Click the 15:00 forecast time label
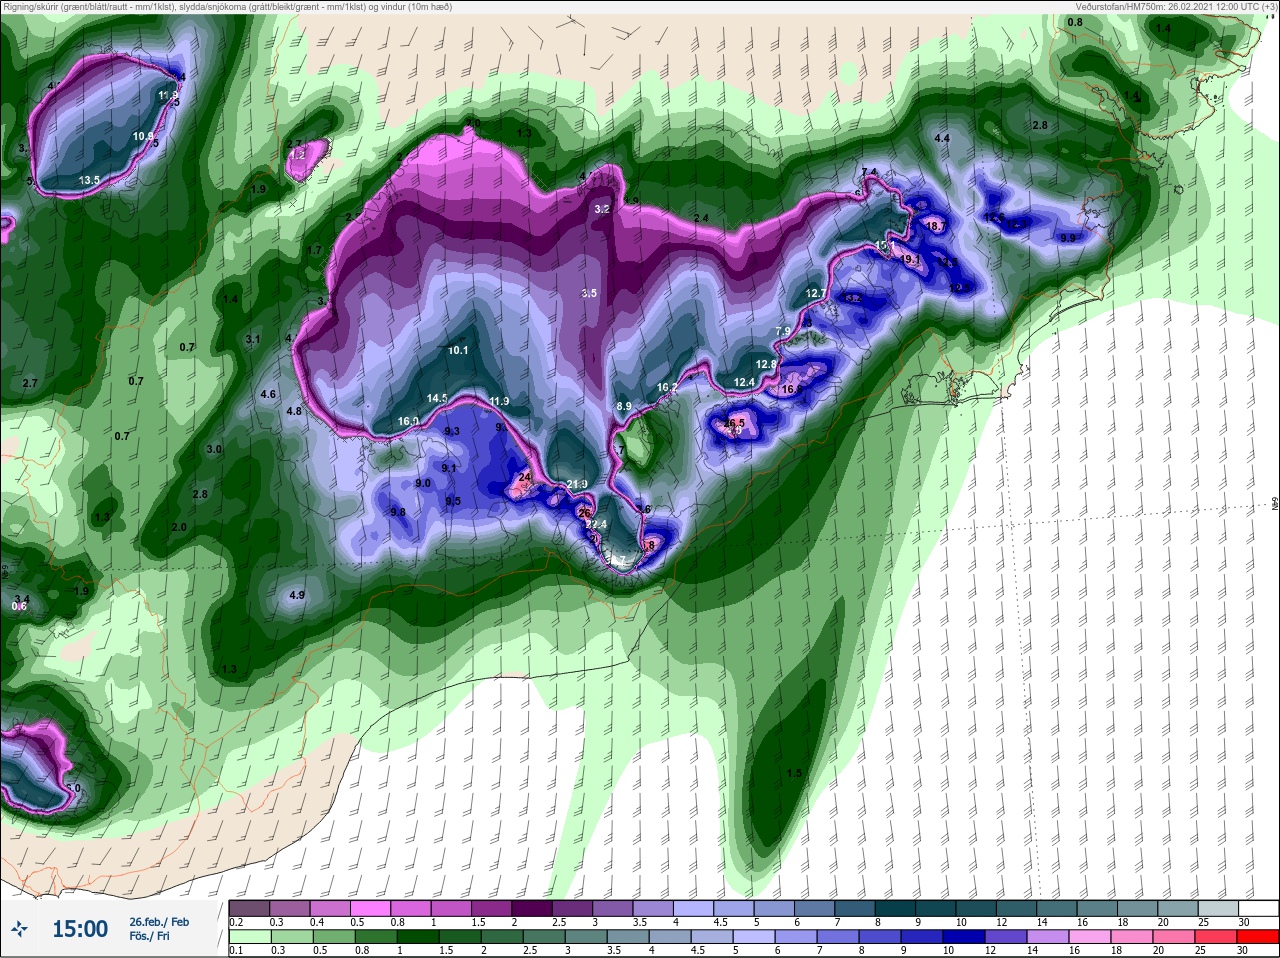The width and height of the screenshot is (1280, 958). tap(80, 929)
